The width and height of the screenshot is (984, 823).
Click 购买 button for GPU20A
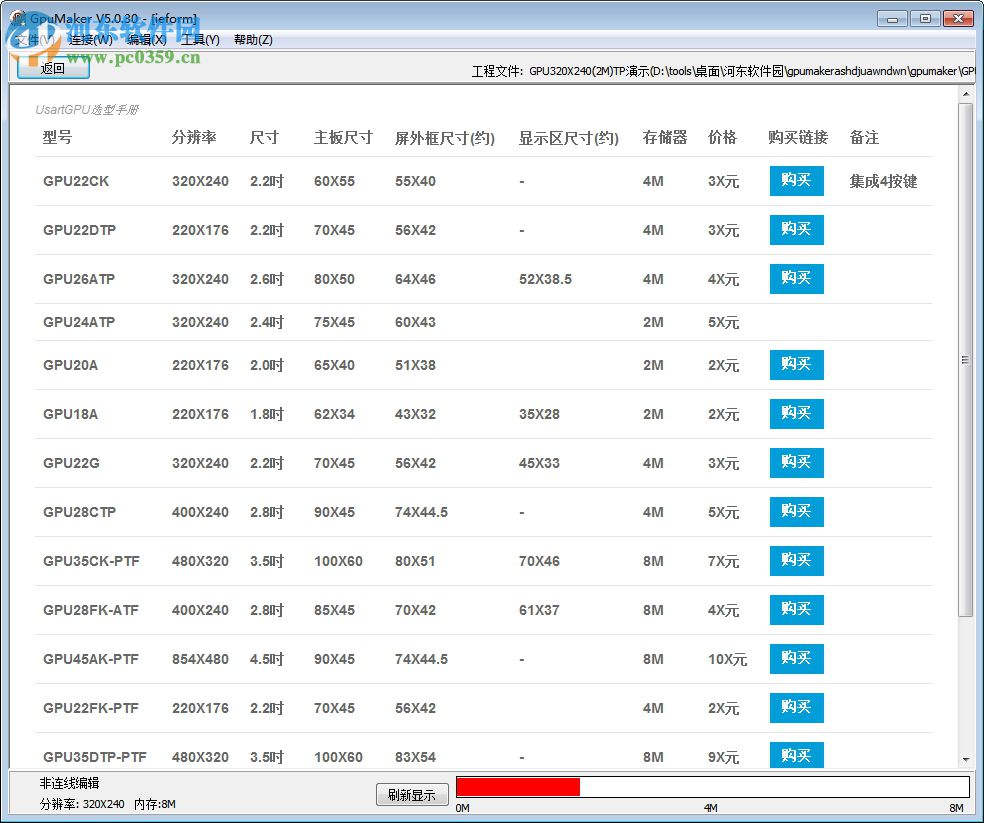coord(796,365)
